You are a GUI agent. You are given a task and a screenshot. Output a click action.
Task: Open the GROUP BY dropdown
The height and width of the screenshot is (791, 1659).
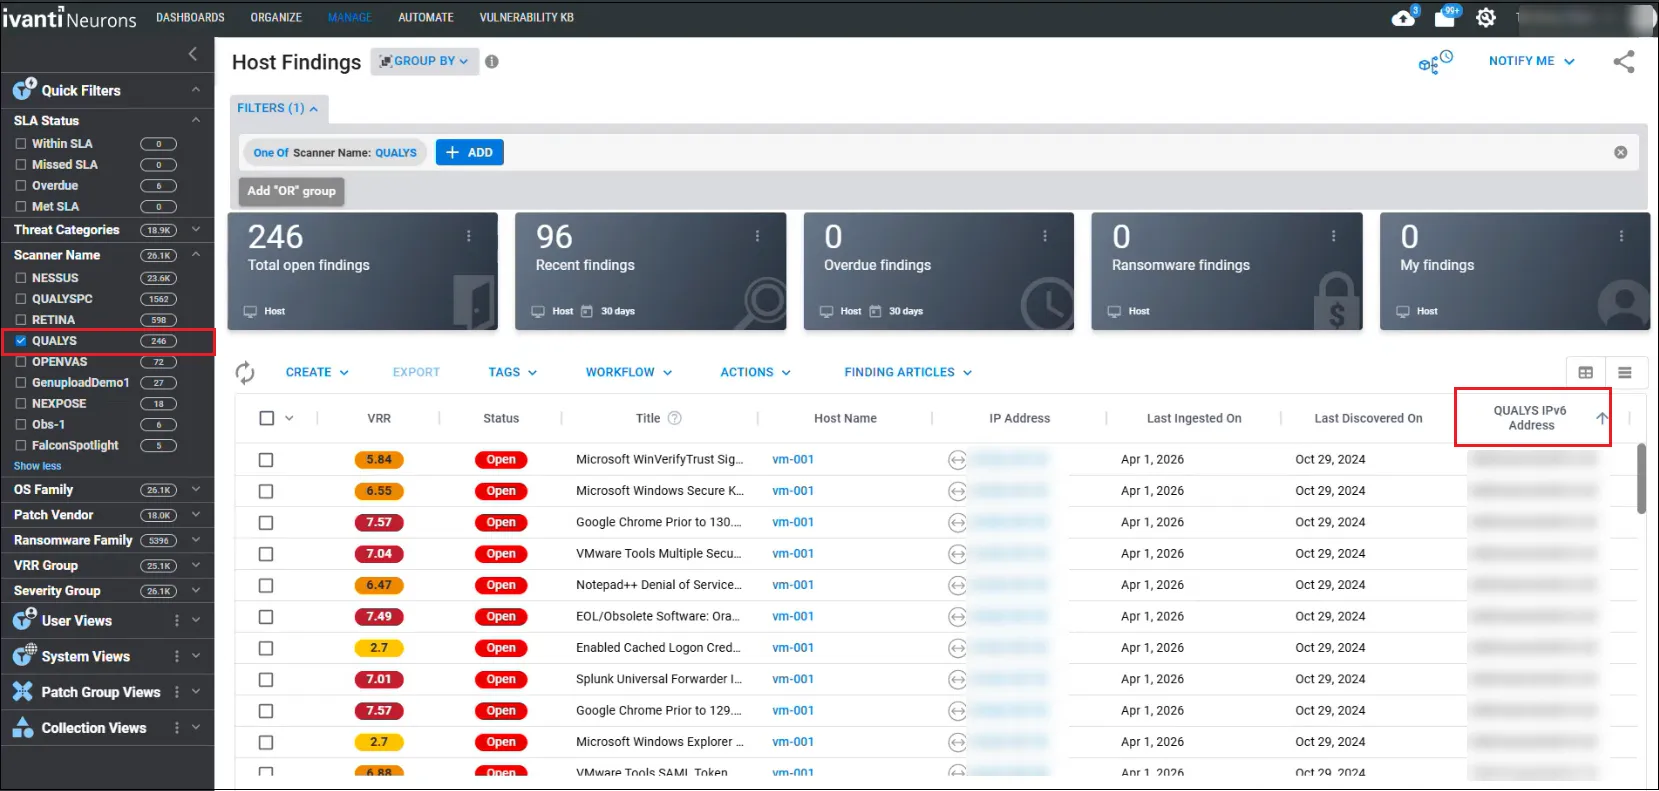pyautogui.click(x=425, y=61)
